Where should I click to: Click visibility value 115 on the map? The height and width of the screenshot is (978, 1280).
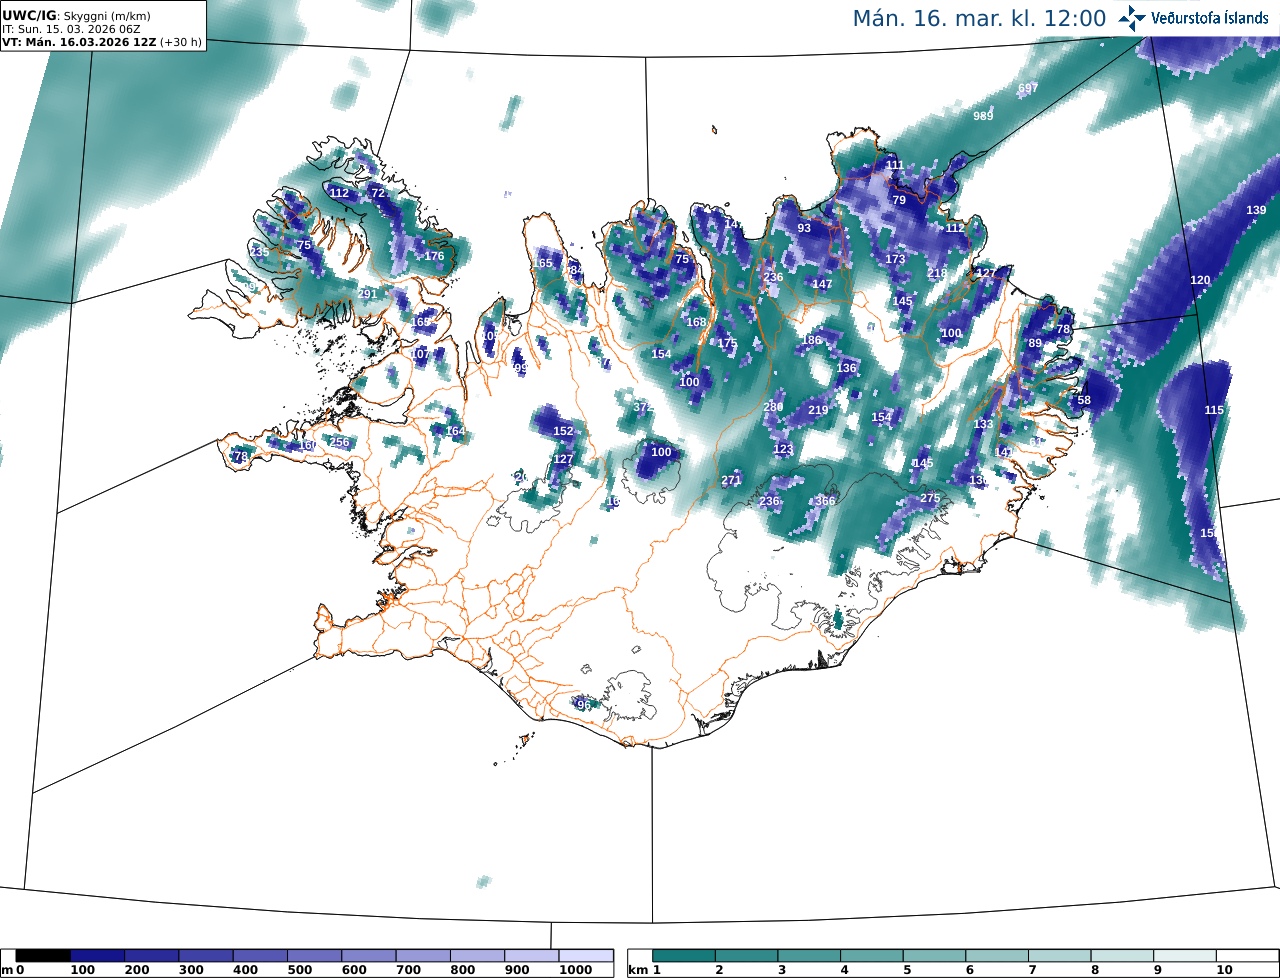(1214, 410)
